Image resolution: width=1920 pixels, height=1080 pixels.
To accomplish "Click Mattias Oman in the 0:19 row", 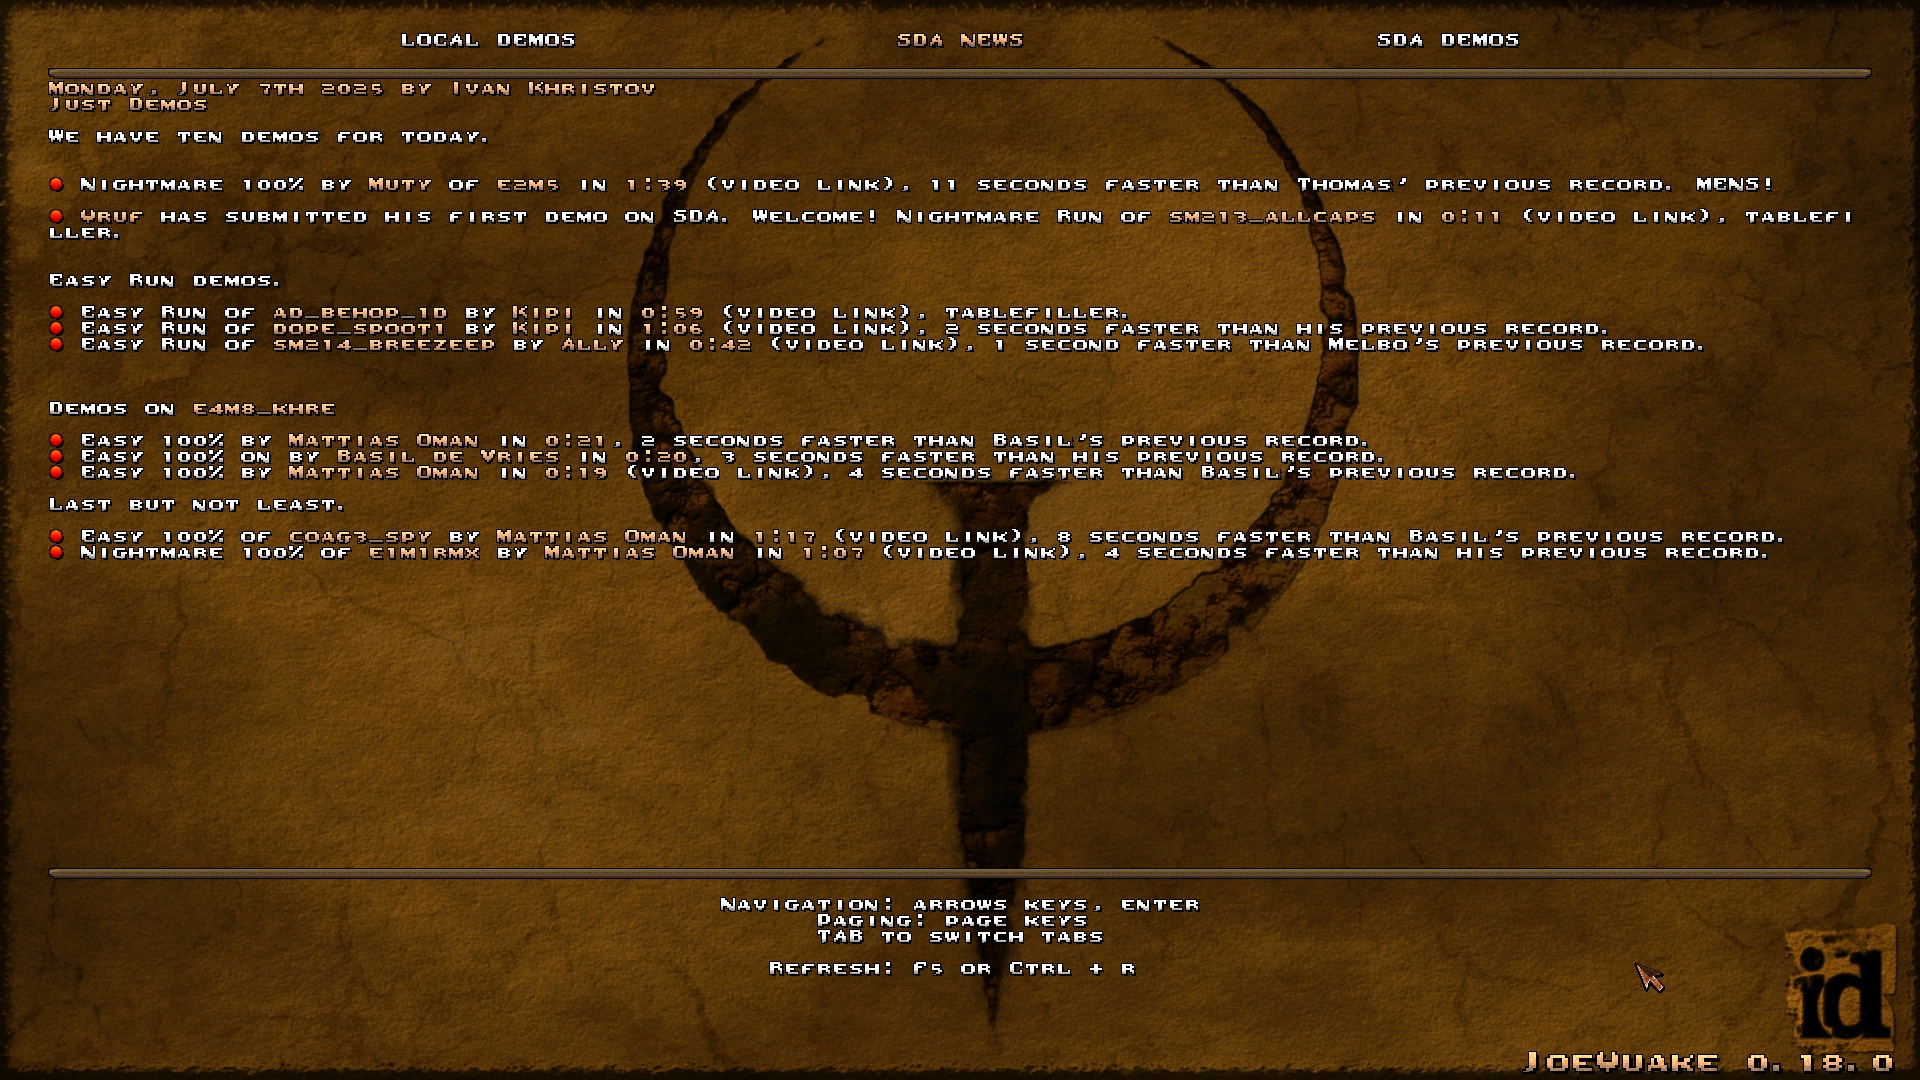I will [384, 472].
